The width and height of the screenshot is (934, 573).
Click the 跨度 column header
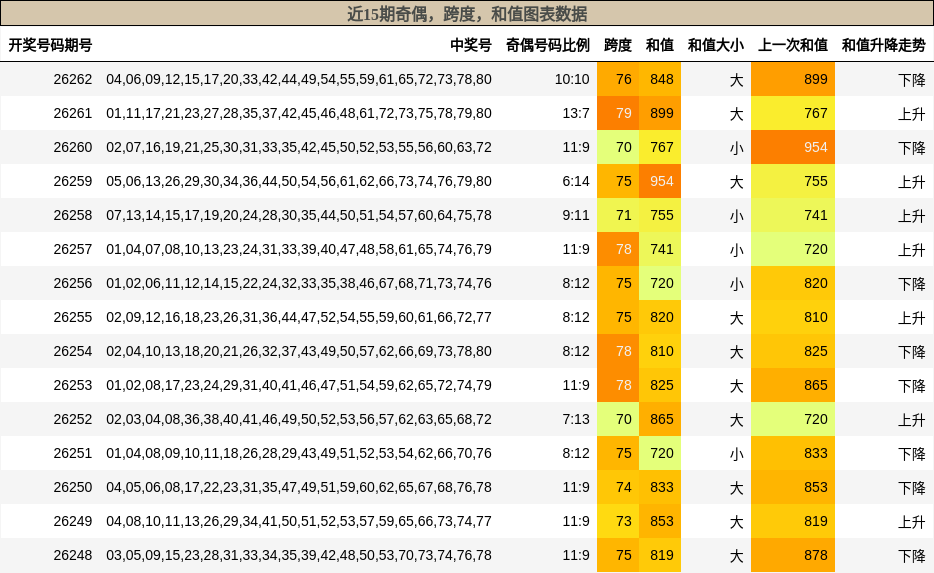[x=617, y=45]
